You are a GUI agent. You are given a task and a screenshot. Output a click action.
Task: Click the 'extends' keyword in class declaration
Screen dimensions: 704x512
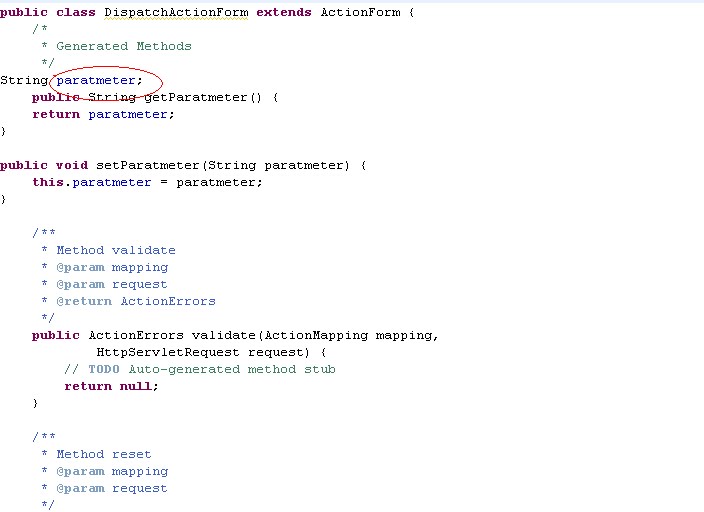point(284,12)
